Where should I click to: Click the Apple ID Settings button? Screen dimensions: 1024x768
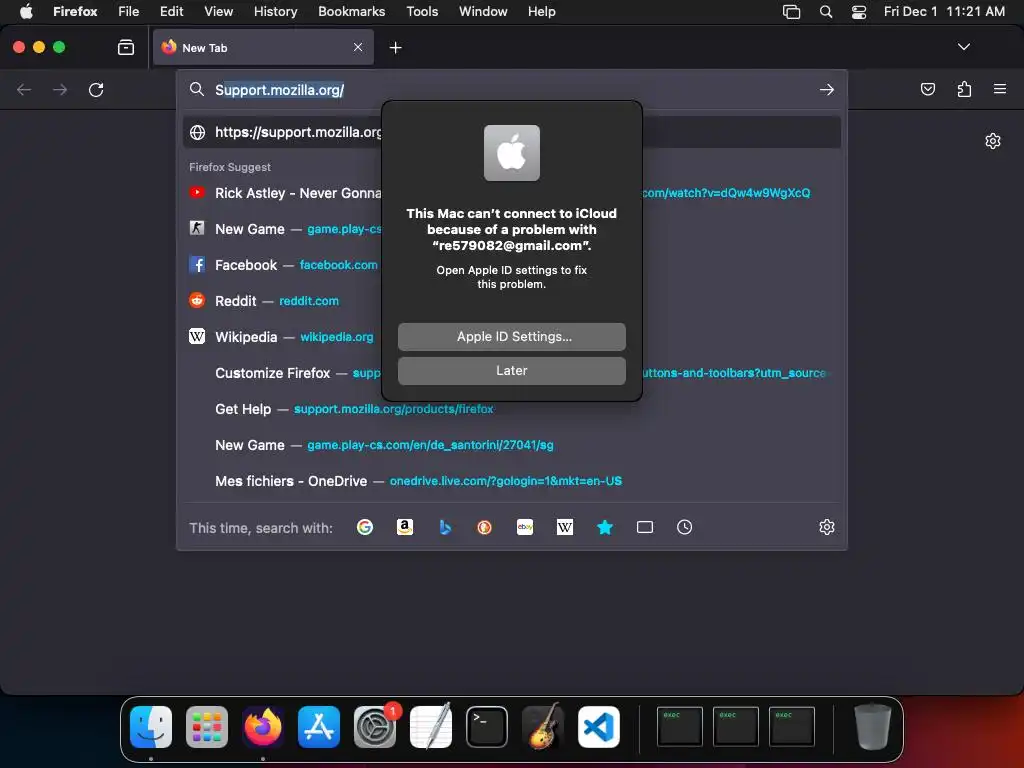pos(511,336)
